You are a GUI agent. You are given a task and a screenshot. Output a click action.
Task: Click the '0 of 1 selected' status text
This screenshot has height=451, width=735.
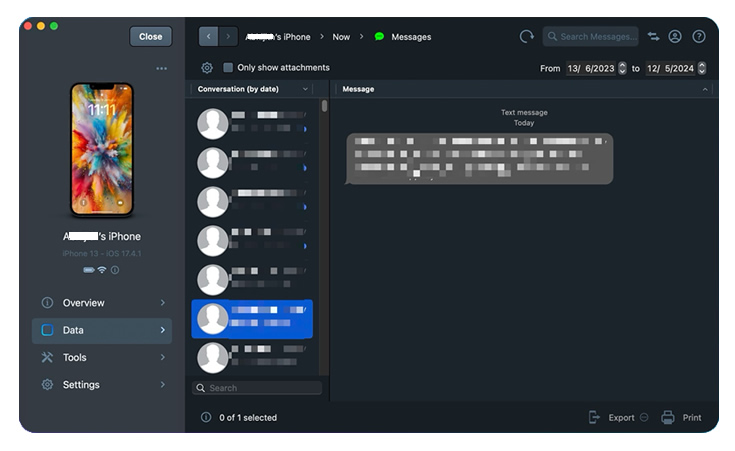248,418
